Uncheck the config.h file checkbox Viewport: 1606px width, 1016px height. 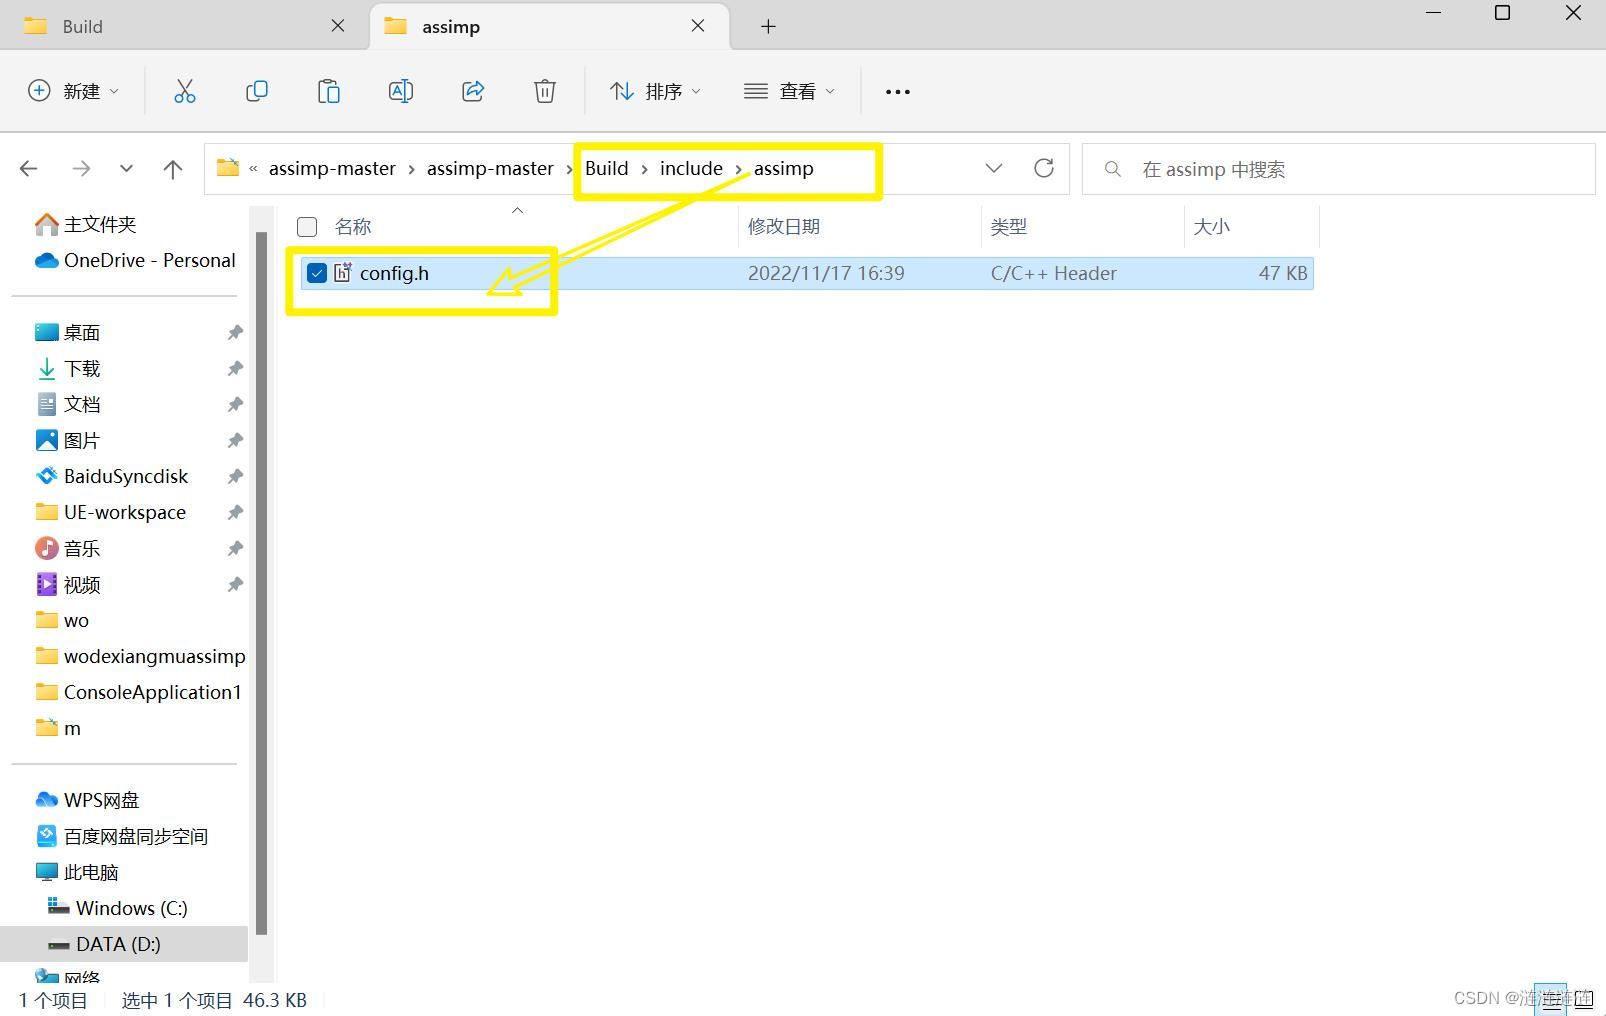pos(317,273)
